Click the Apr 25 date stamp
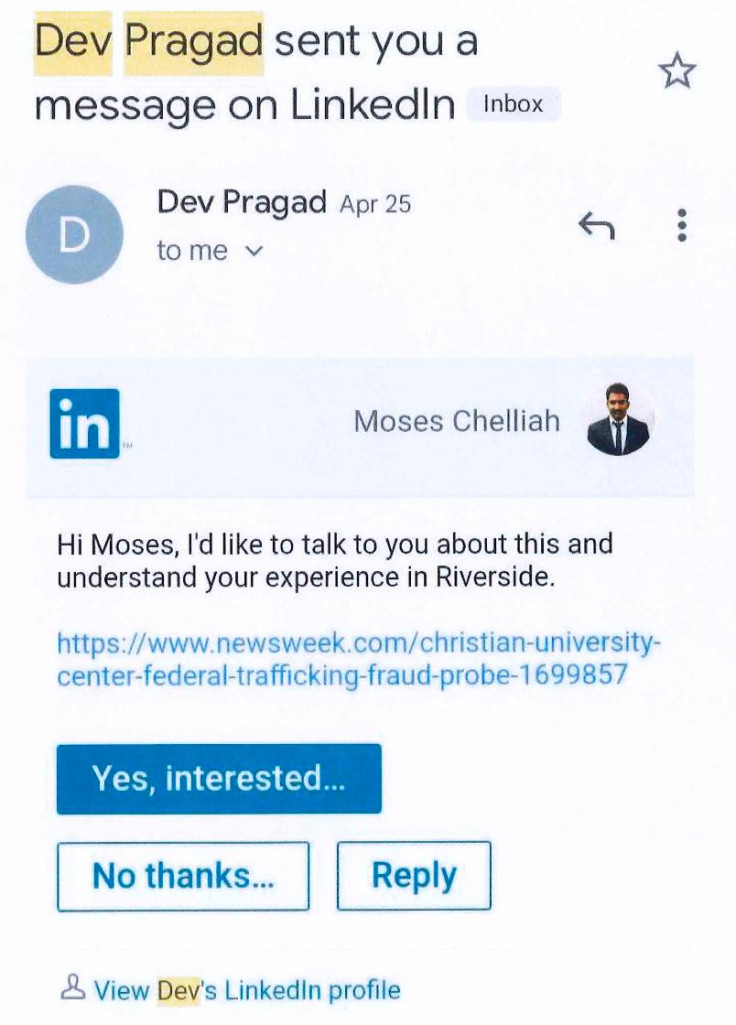This screenshot has width=736, height=1025. pos(375,205)
